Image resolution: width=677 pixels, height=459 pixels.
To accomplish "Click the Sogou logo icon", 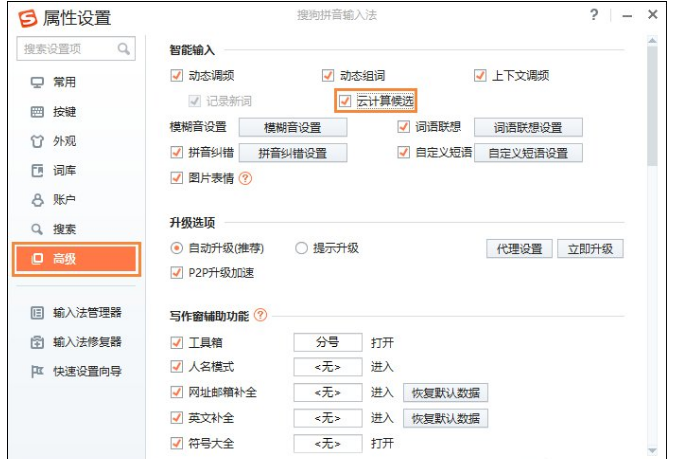I will (x=28, y=18).
